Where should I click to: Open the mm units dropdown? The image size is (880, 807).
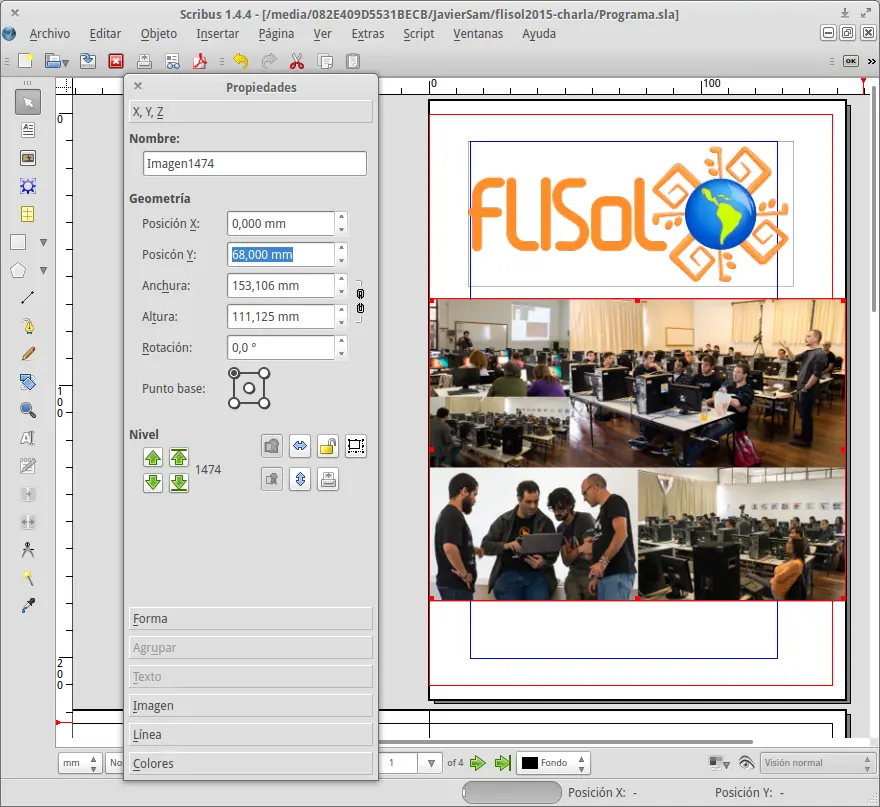pyautogui.click(x=80, y=763)
